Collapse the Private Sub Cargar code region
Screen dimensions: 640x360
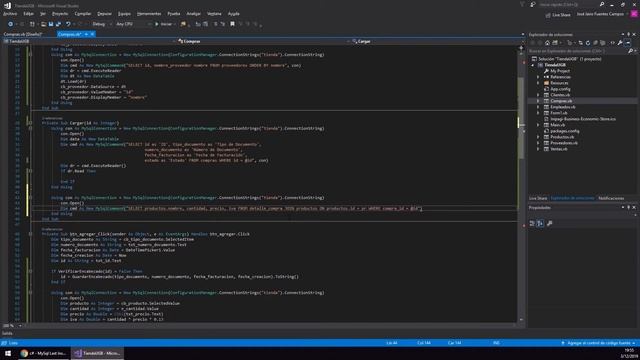tap(30, 123)
